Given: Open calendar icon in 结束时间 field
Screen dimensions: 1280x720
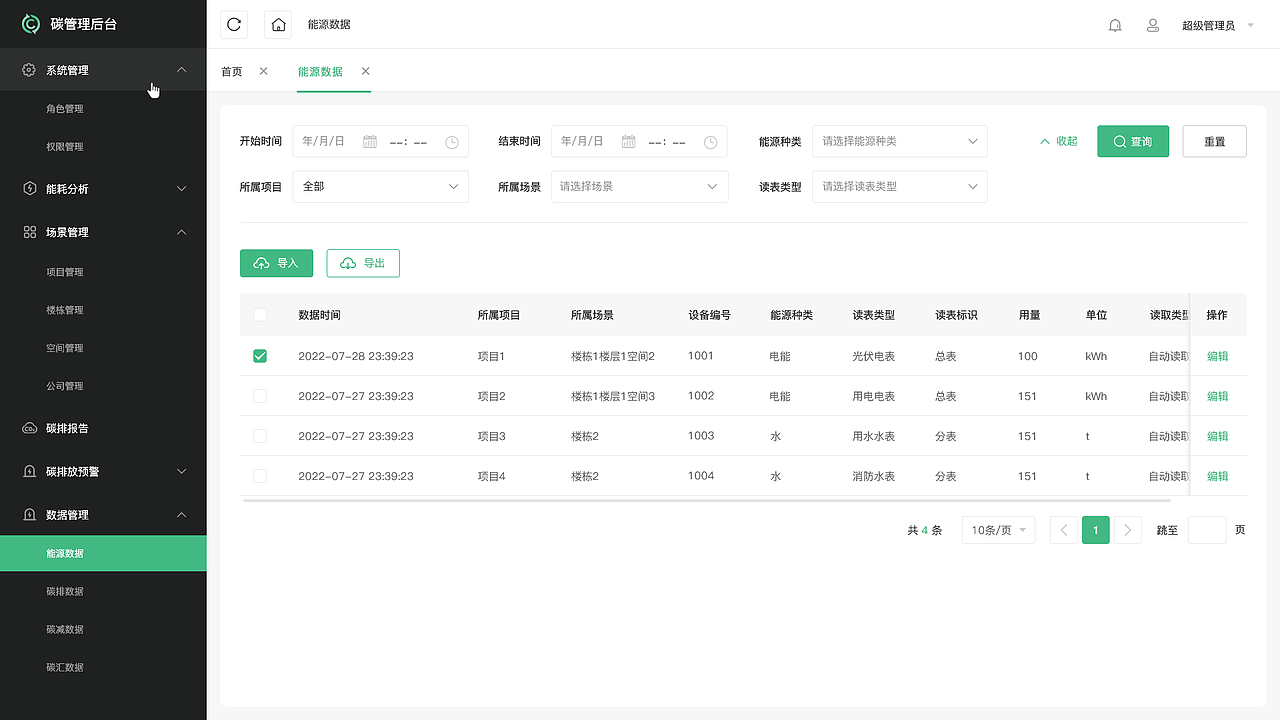Looking at the screenshot, I should [x=629, y=142].
